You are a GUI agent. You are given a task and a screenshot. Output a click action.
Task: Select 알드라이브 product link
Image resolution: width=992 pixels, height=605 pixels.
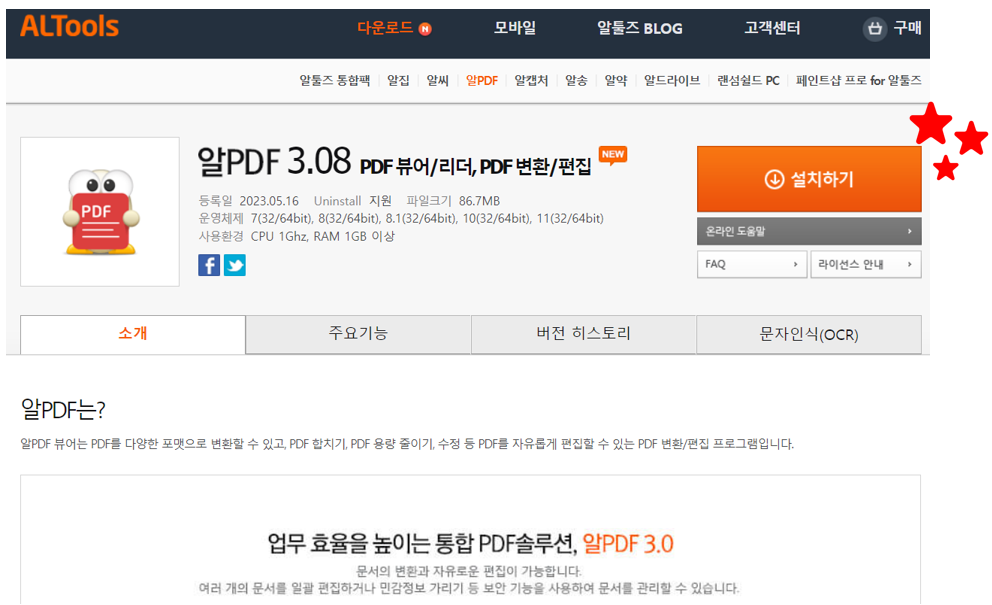tap(672, 80)
